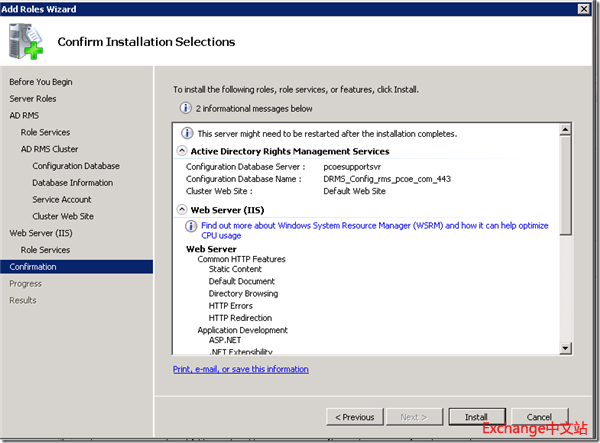The image size is (600, 443).
Task: Select Before You Begin step
Action: pos(40,81)
